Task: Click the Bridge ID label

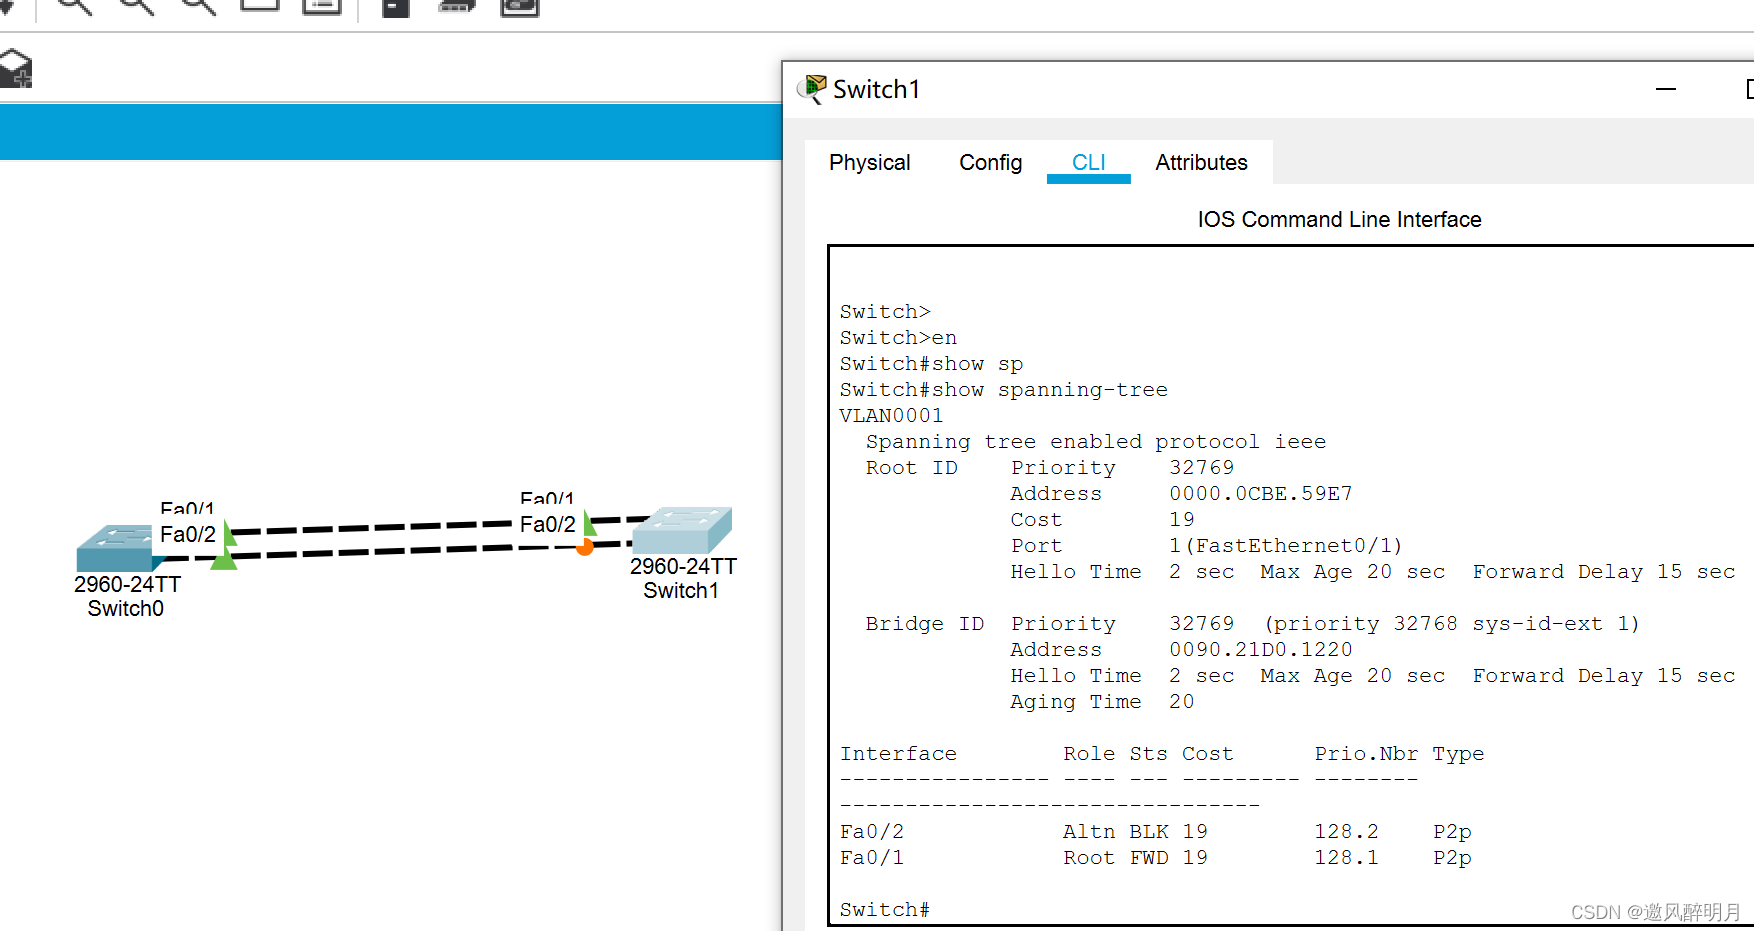Action: pos(925,624)
